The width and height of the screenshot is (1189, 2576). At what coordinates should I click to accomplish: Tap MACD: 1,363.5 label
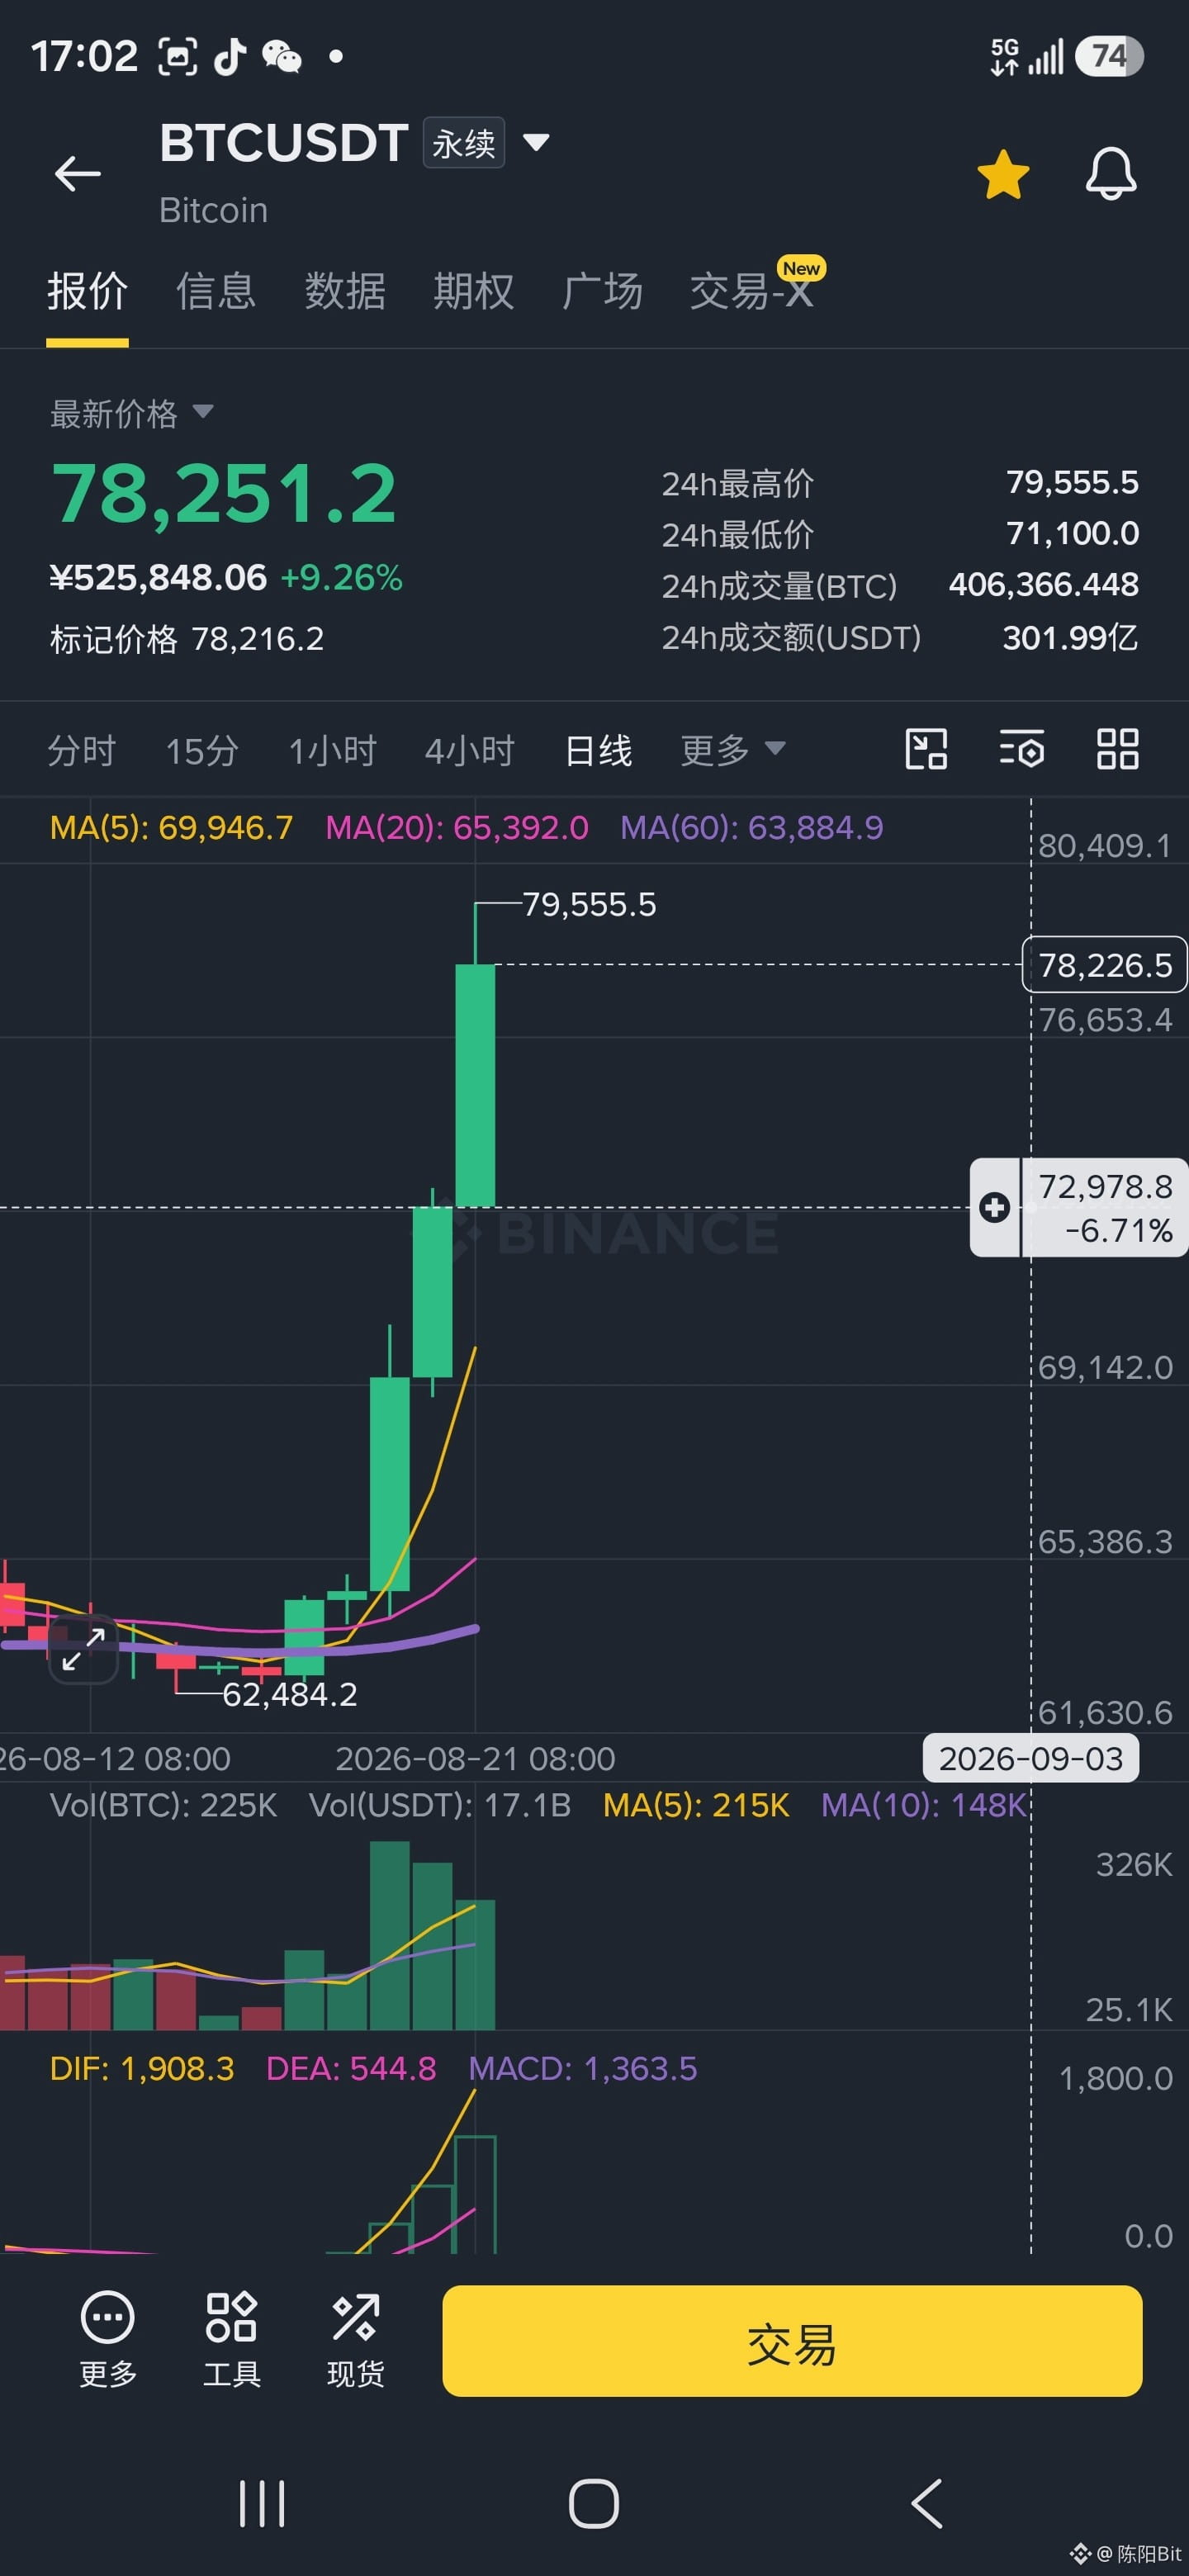[x=583, y=2068]
